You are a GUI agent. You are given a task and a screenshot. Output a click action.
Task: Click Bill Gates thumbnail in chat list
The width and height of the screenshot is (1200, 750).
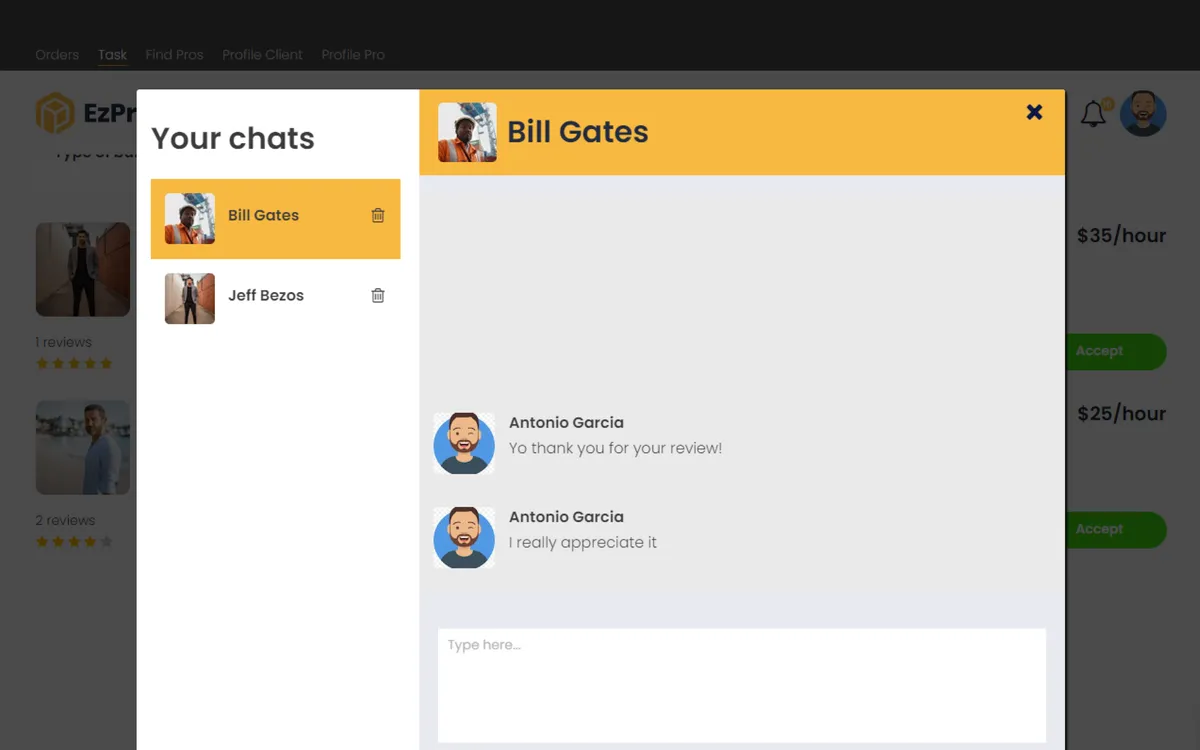click(190, 219)
